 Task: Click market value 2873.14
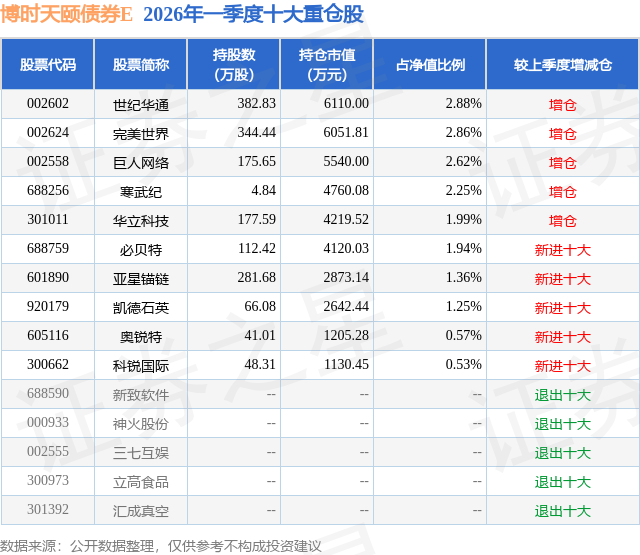coord(346,278)
